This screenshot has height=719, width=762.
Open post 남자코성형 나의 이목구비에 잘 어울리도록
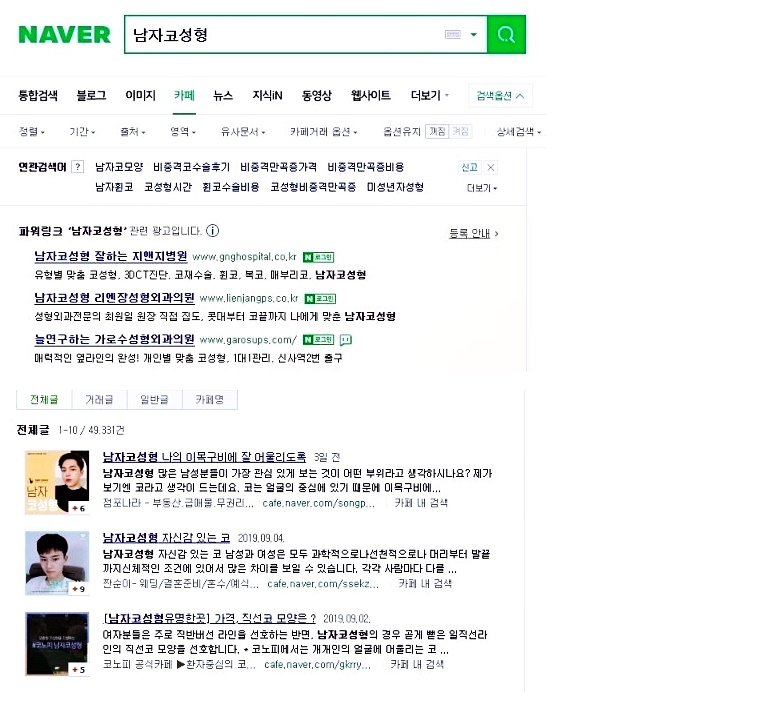205,457
